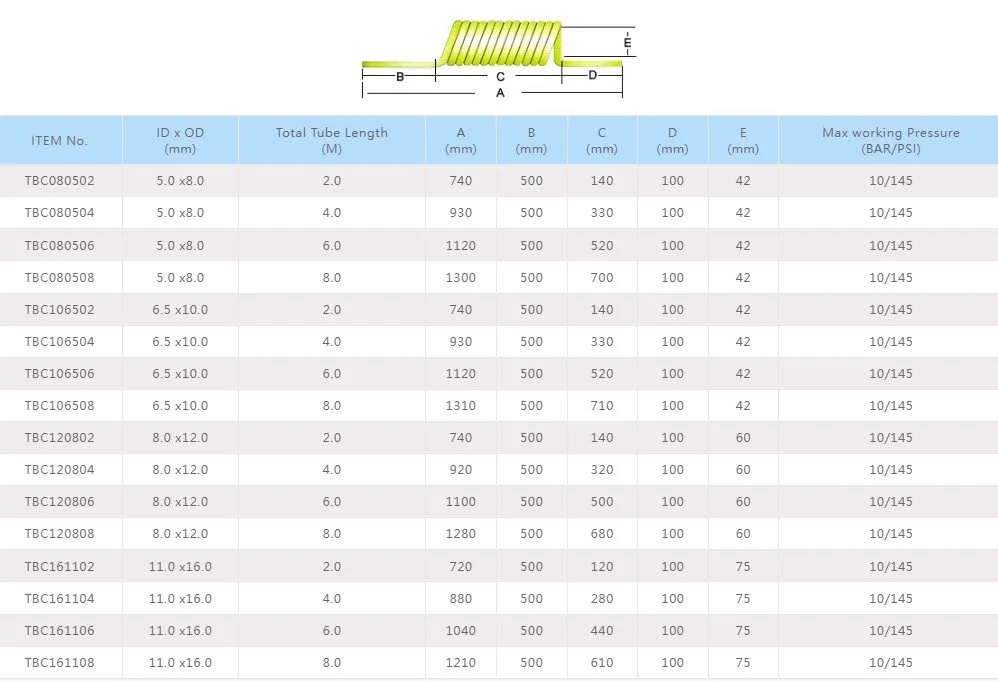This screenshot has width=998, height=685.
Task: Click the A value 1300 for TBC080508
Action: tap(461, 278)
